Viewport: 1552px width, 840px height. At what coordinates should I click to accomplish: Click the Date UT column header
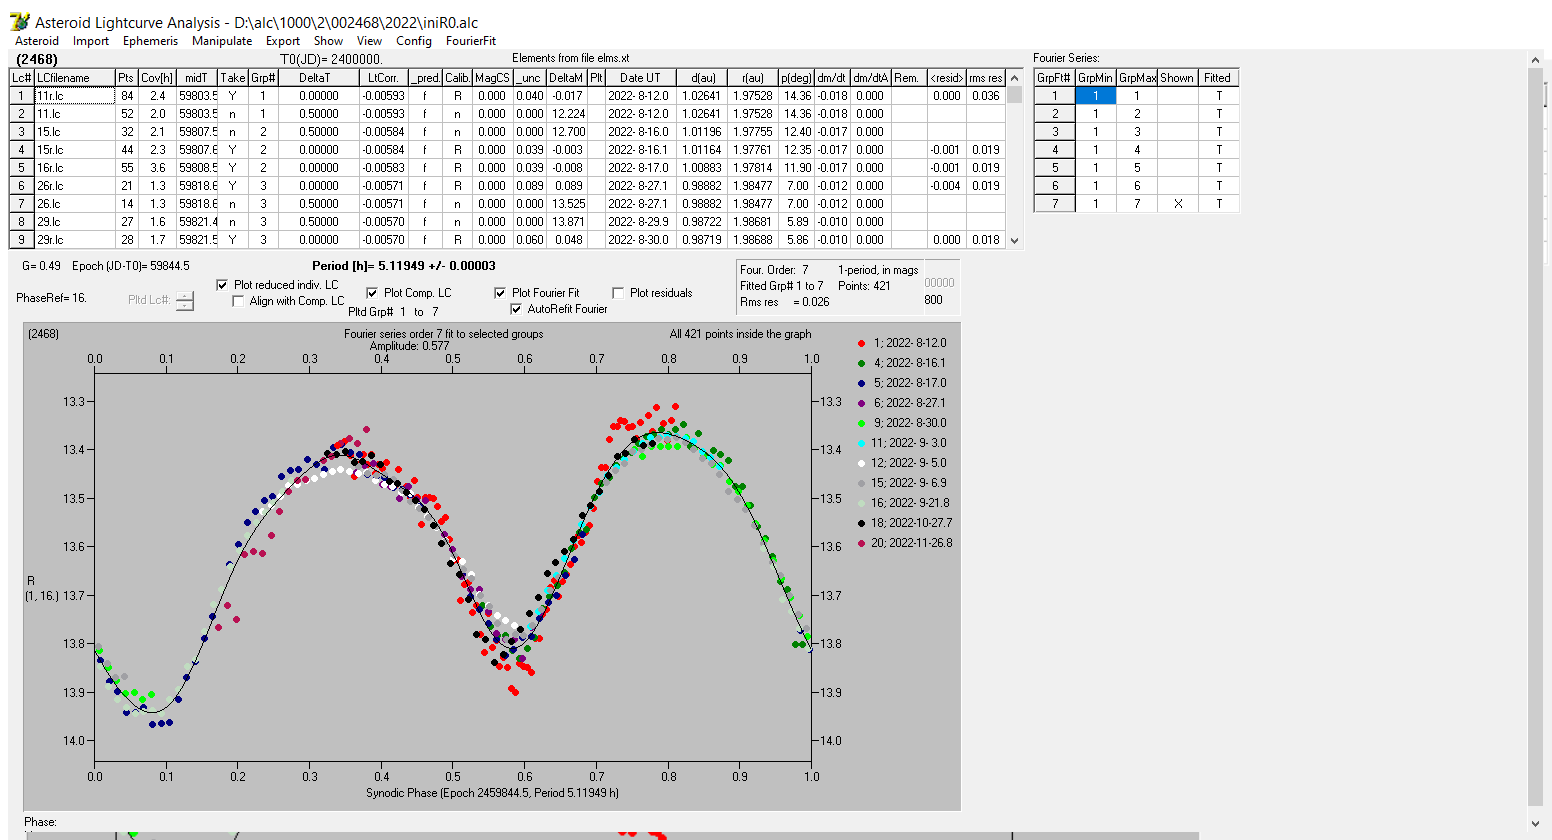[x=639, y=78]
